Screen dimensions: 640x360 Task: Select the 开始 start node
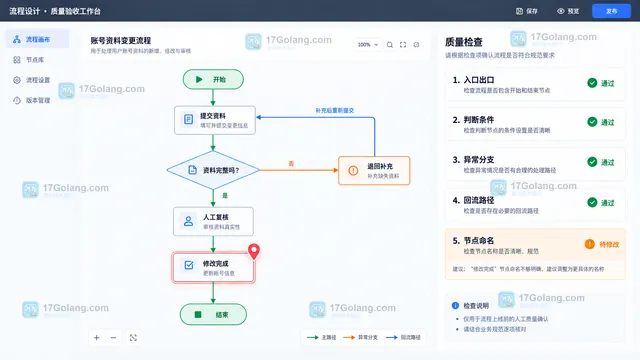(213, 79)
